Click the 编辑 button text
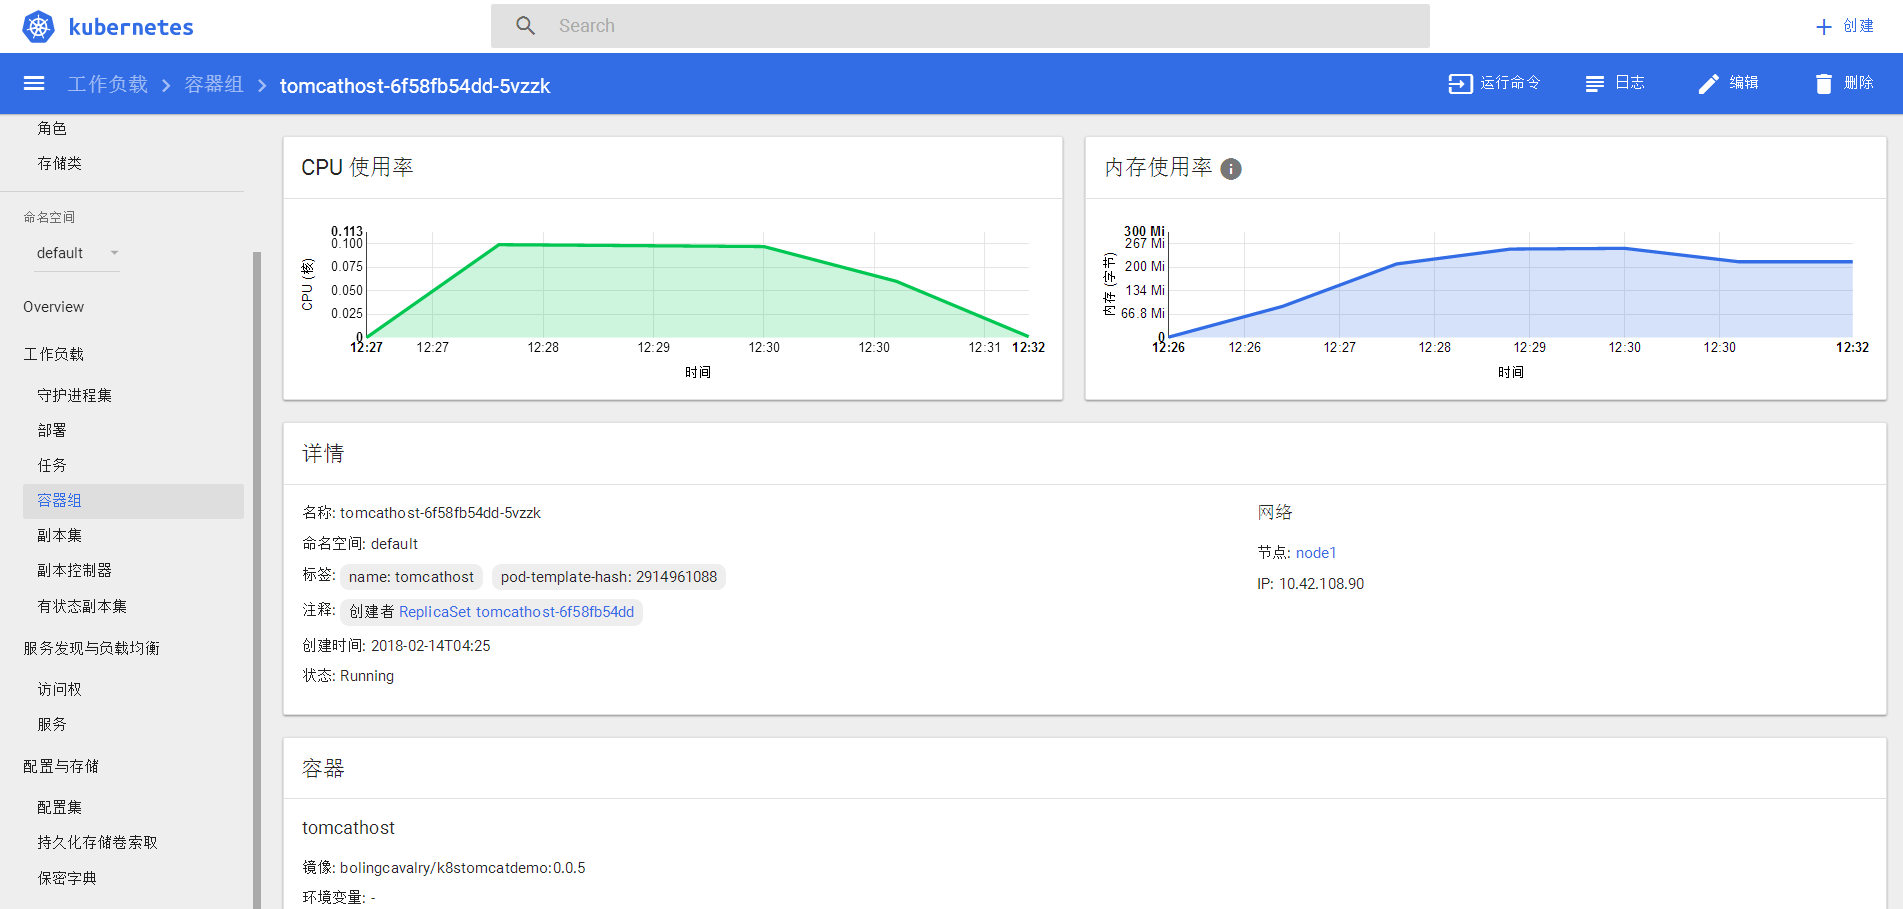Screen dimensions: 1903x909 coord(1743,83)
